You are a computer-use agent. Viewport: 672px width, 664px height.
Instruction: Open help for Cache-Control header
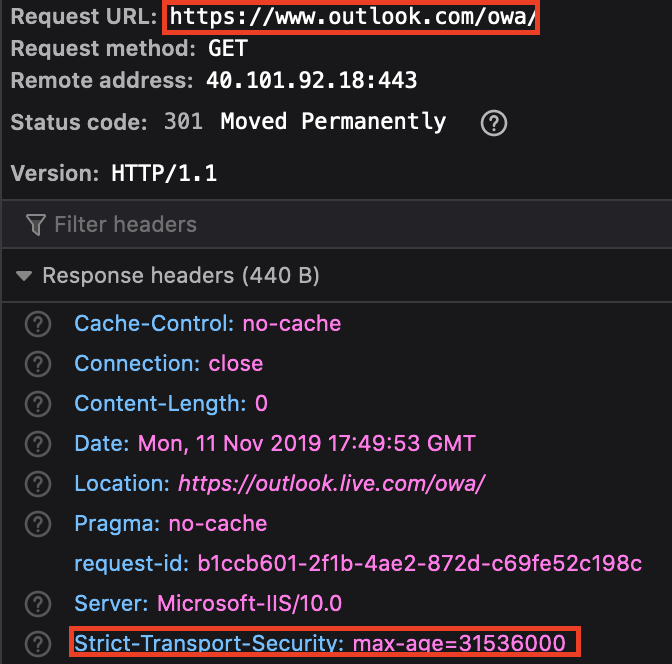coord(37,324)
